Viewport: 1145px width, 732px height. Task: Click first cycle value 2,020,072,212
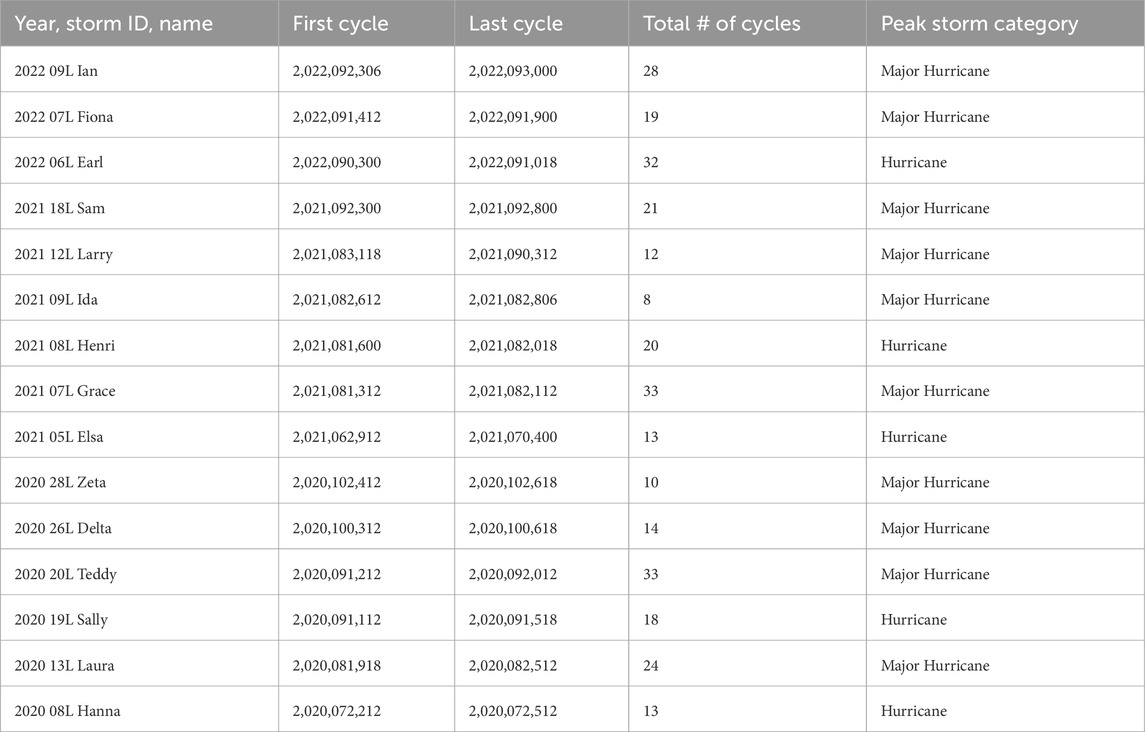[337, 711]
